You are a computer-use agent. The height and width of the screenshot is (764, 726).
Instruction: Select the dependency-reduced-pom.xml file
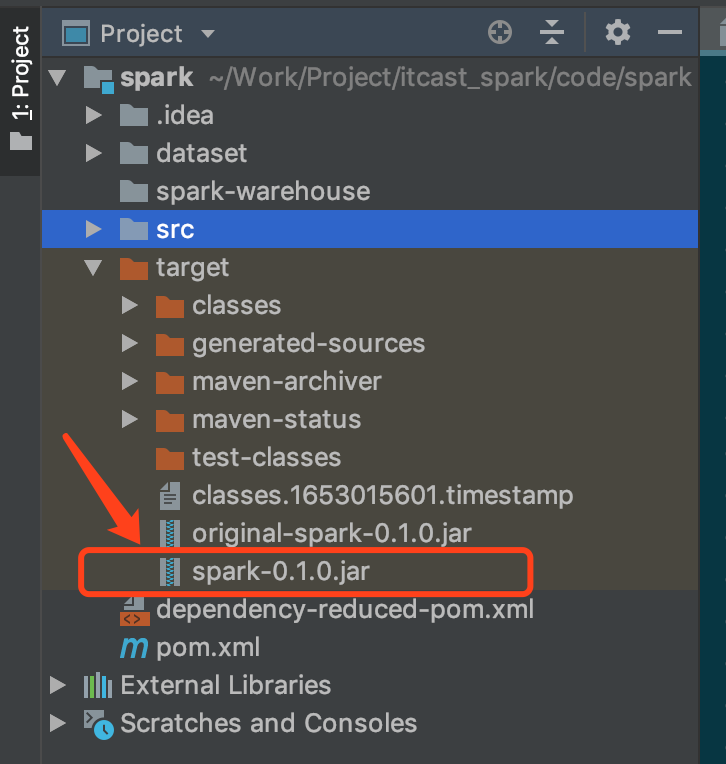327,610
